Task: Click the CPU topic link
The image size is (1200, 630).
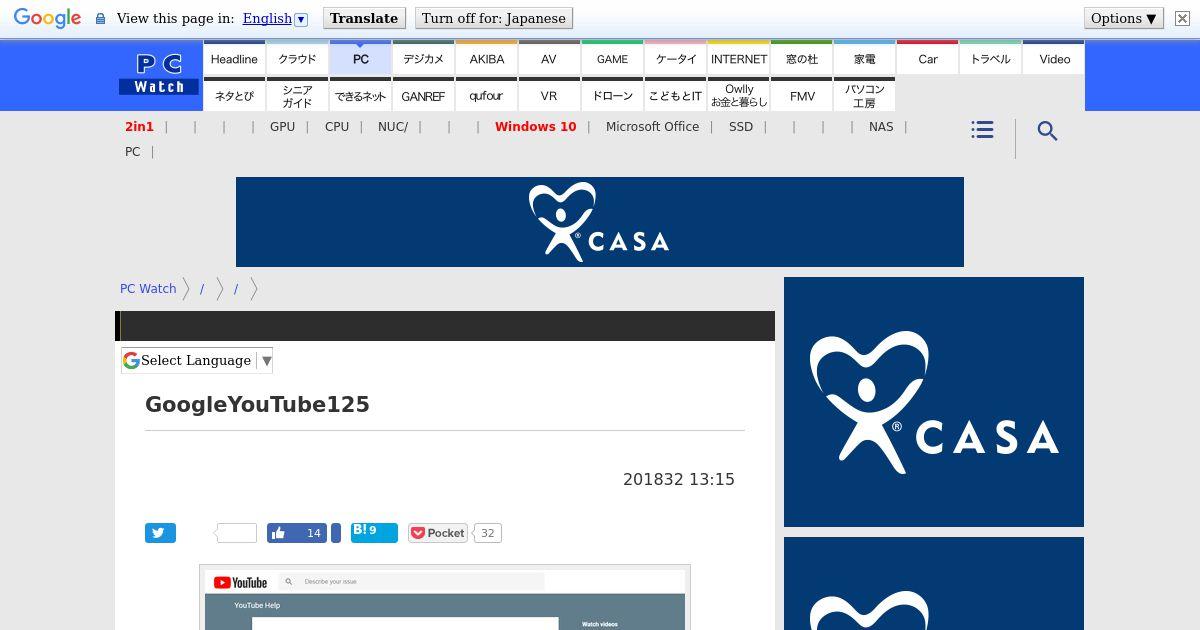Action: 337,126
